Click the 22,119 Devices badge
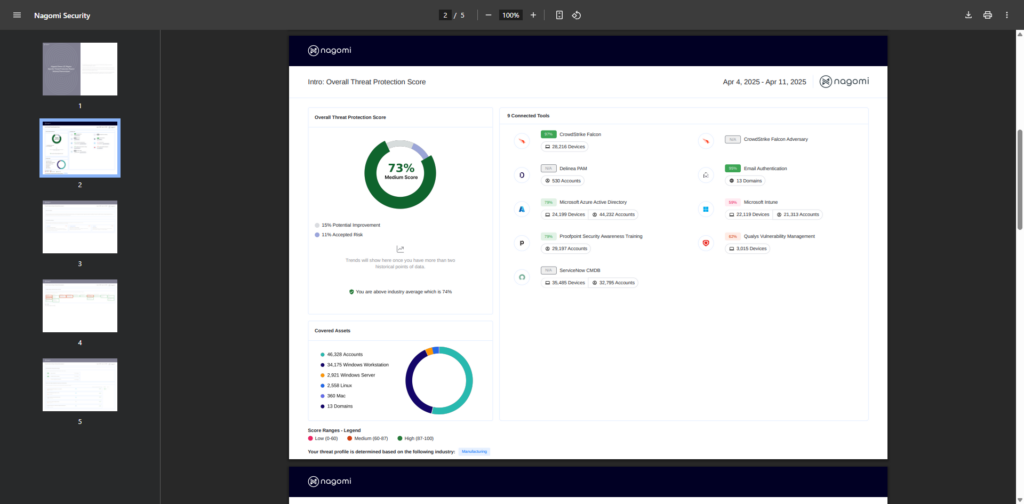 749,214
